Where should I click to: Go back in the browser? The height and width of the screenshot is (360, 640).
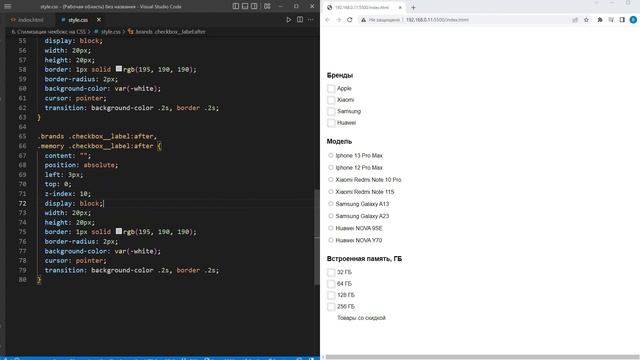[328, 20]
